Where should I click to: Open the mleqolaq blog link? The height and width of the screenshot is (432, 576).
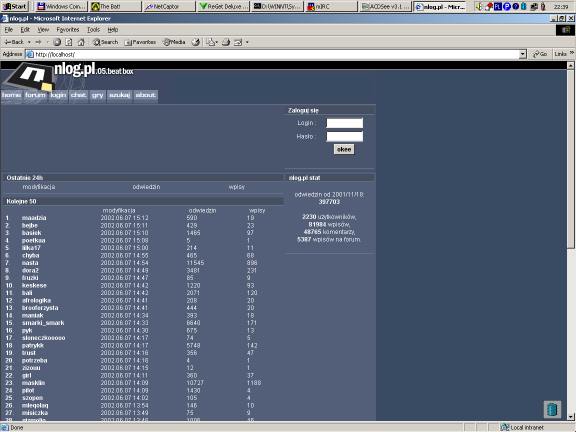[x=35, y=406]
